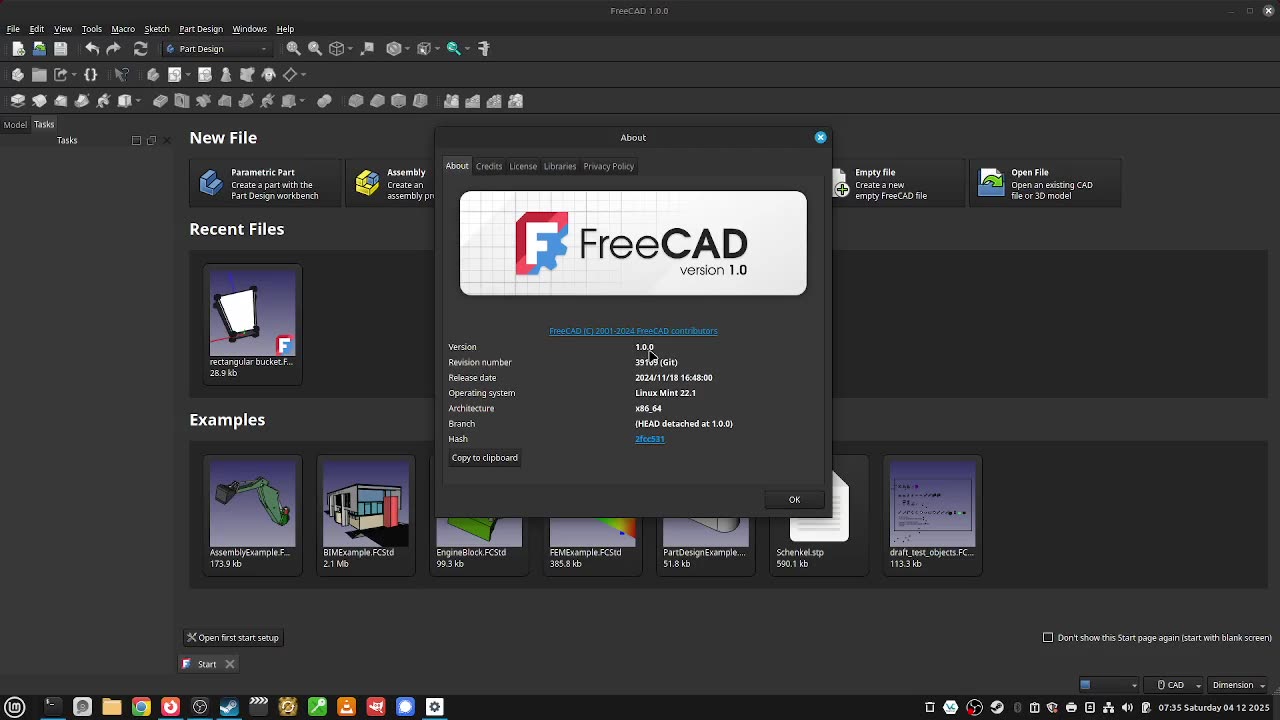The image size is (1280, 720).
Task: Click the Create body icon in Part Design toolbar
Action: click(153, 75)
